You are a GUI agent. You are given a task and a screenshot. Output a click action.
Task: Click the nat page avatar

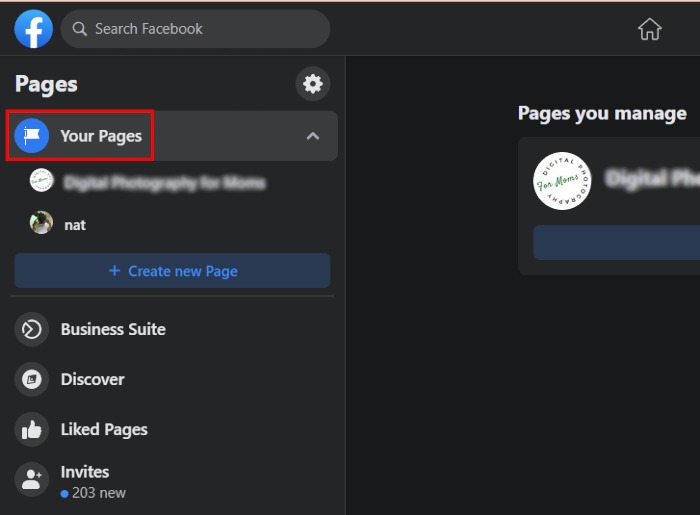click(41, 223)
